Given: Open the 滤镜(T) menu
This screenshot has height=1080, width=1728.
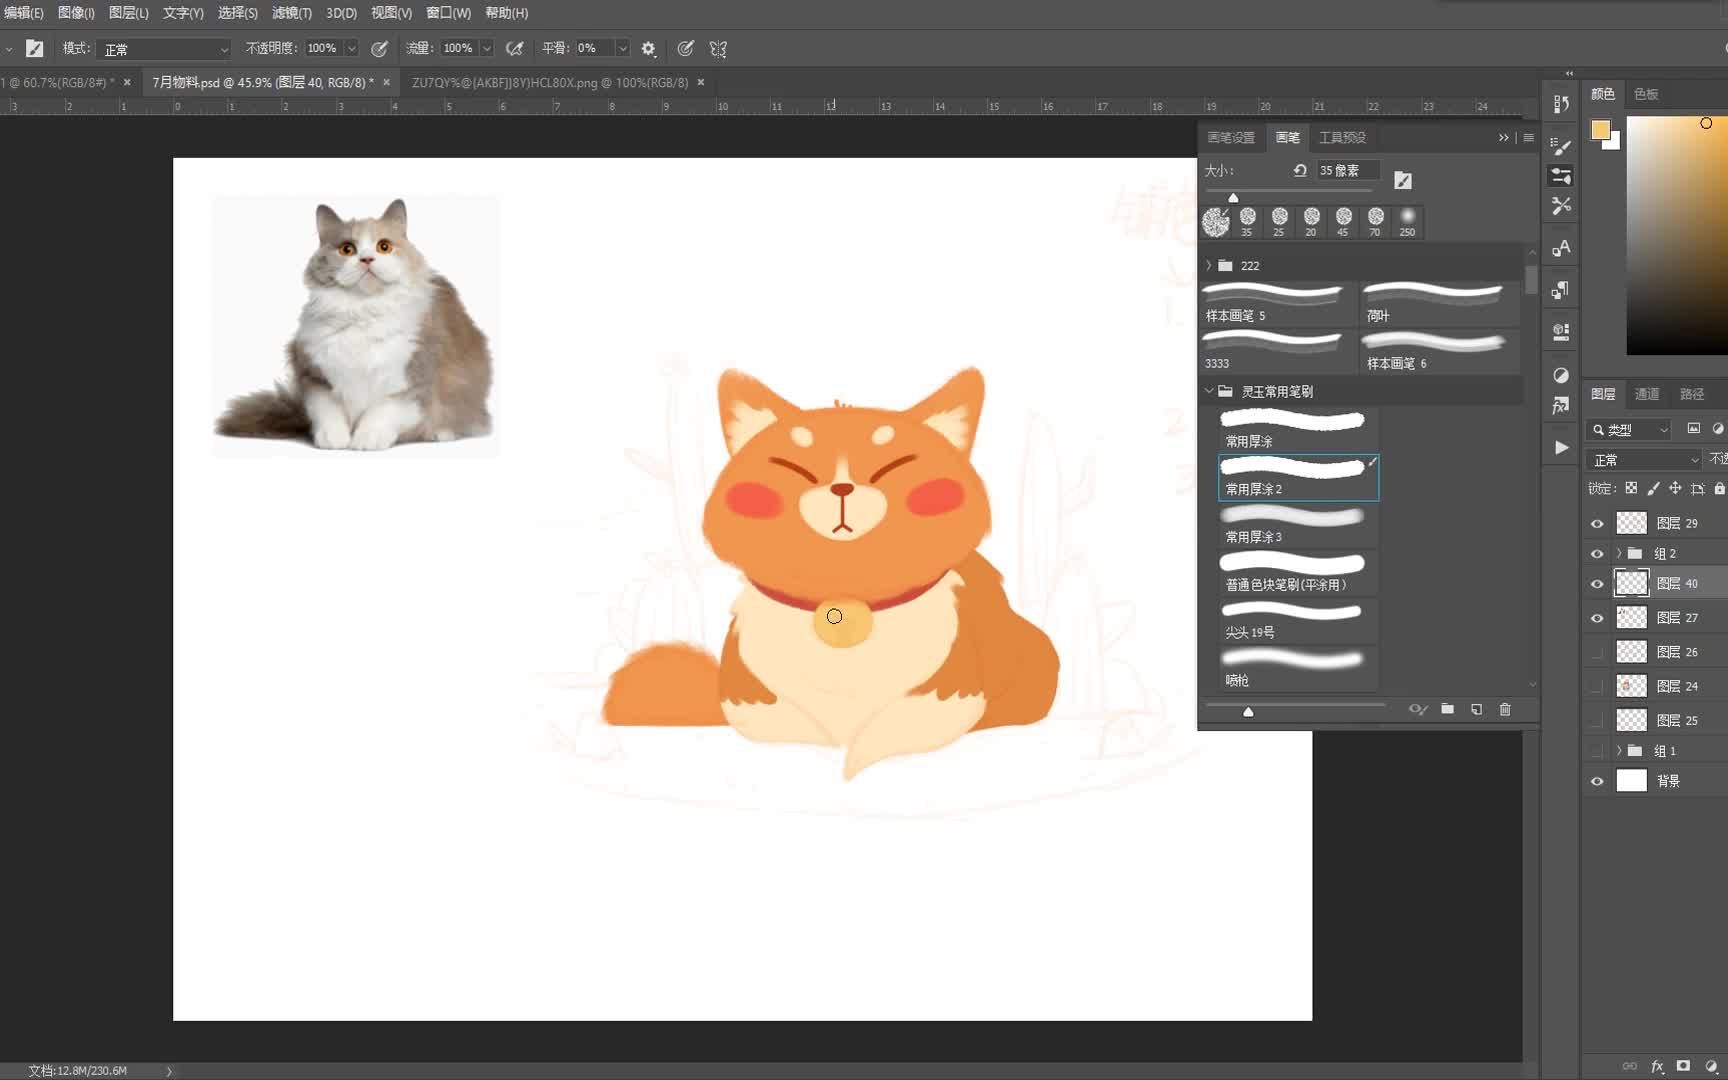Looking at the screenshot, I should point(291,13).
